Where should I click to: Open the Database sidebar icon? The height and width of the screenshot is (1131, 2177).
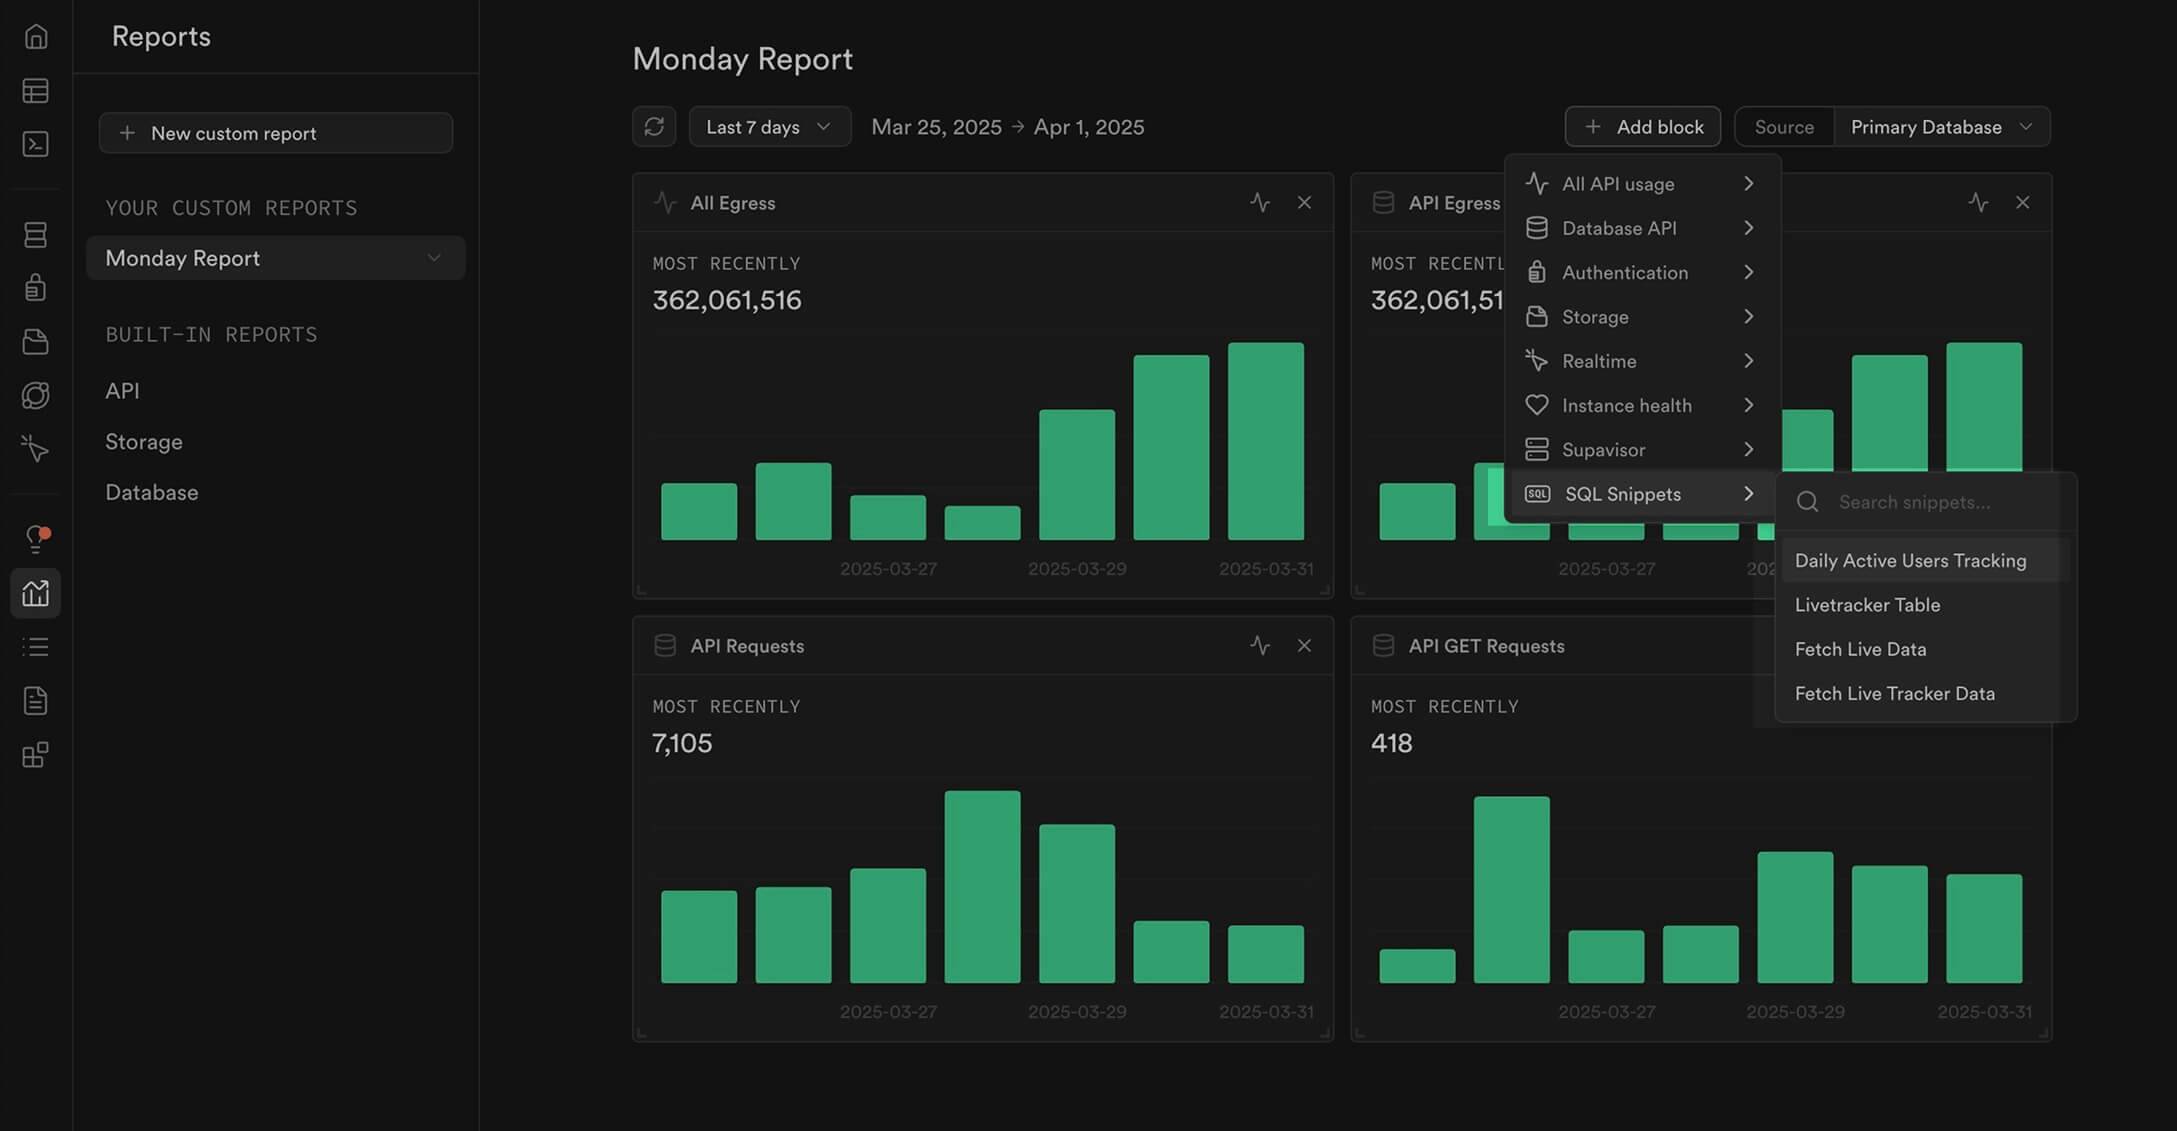36,235
